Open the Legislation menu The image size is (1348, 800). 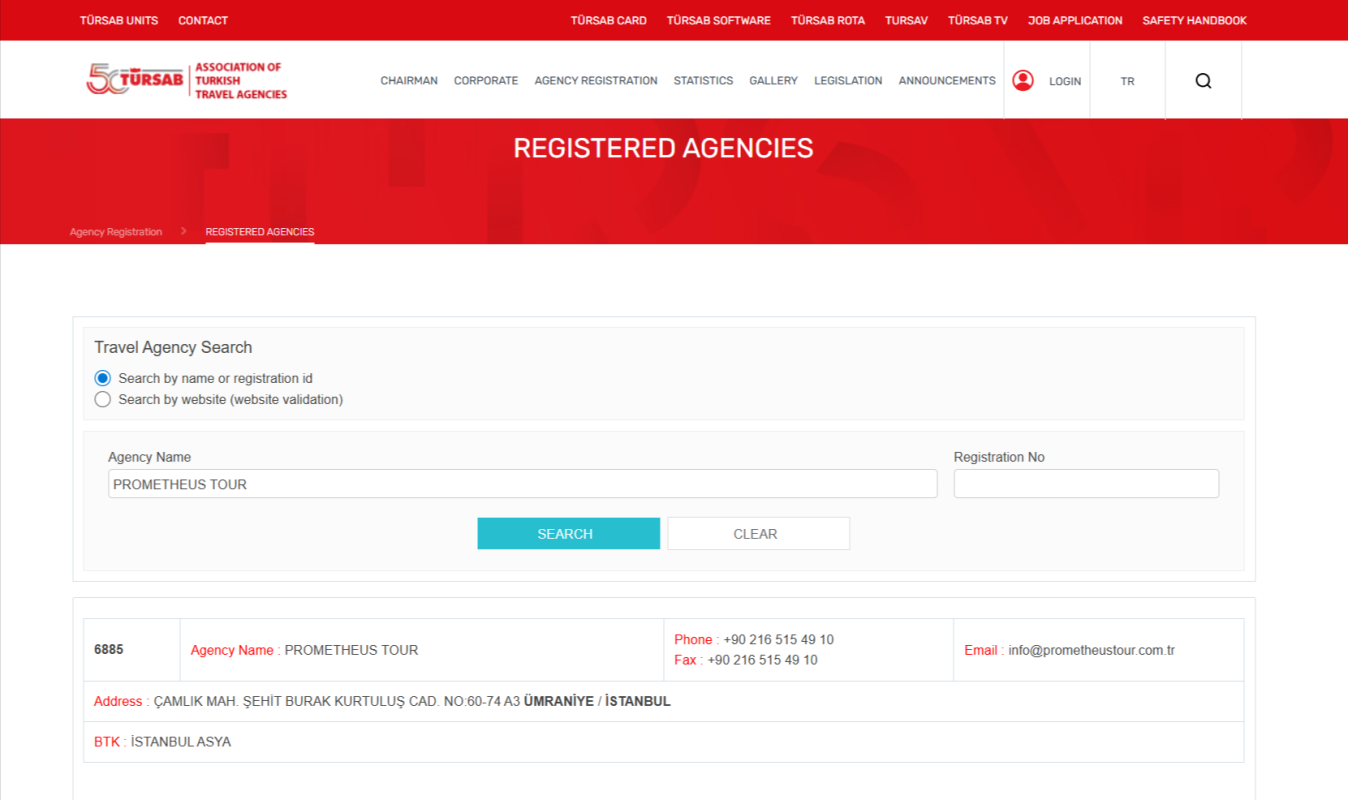click(x=848, y=81)
